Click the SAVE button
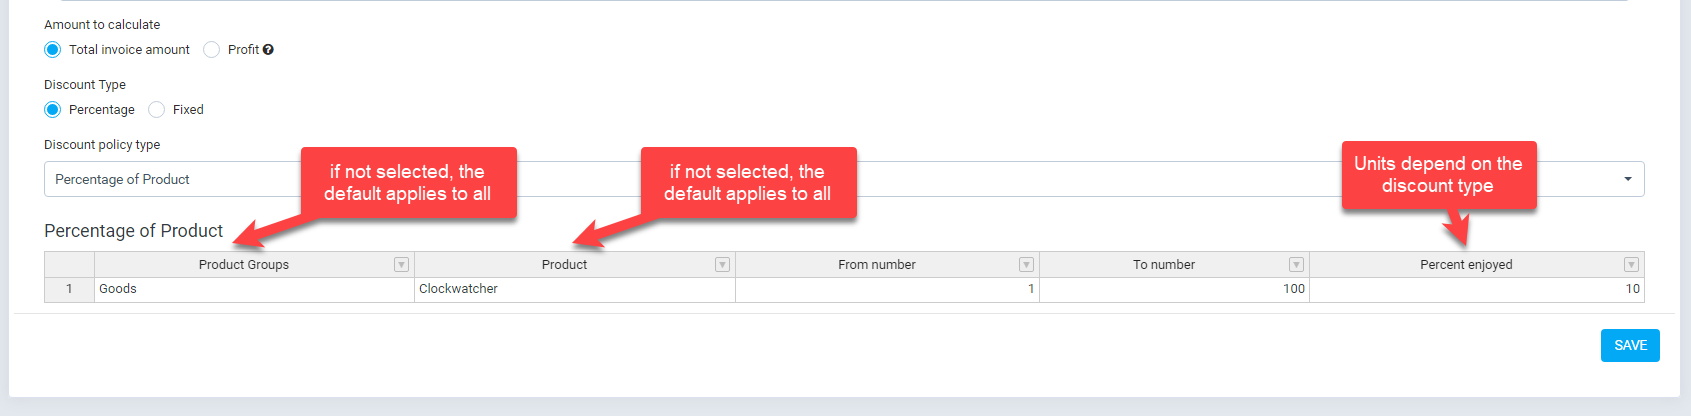 tap(1630, 345)
